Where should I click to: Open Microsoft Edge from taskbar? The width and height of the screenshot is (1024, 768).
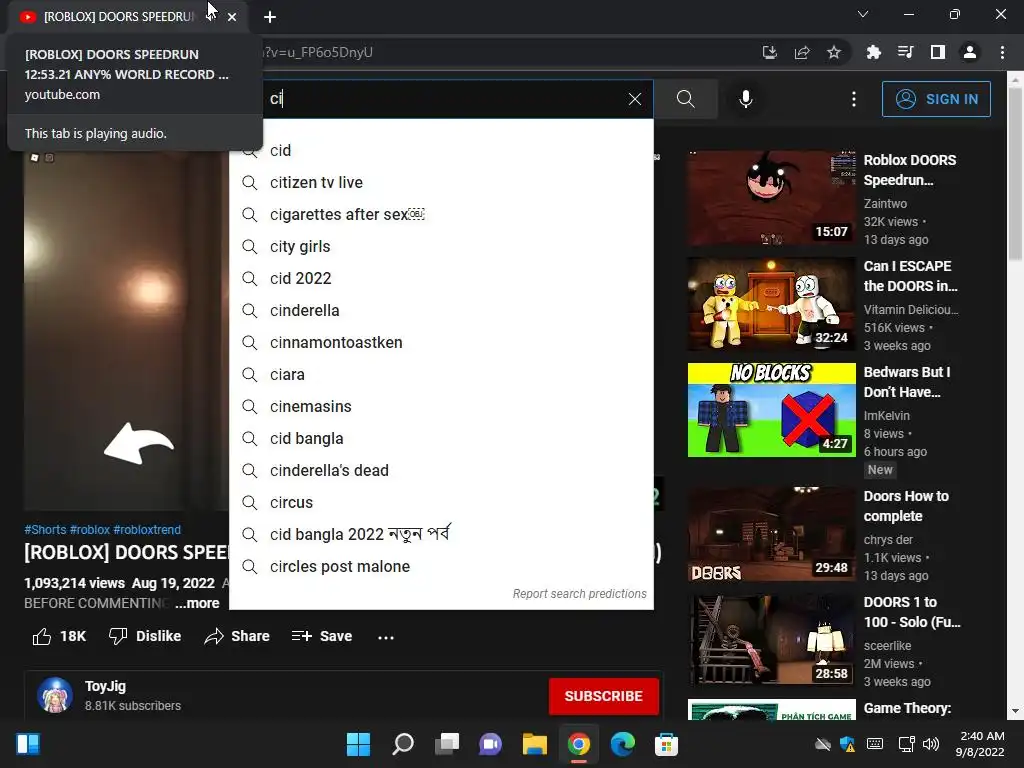pos(622,744)
